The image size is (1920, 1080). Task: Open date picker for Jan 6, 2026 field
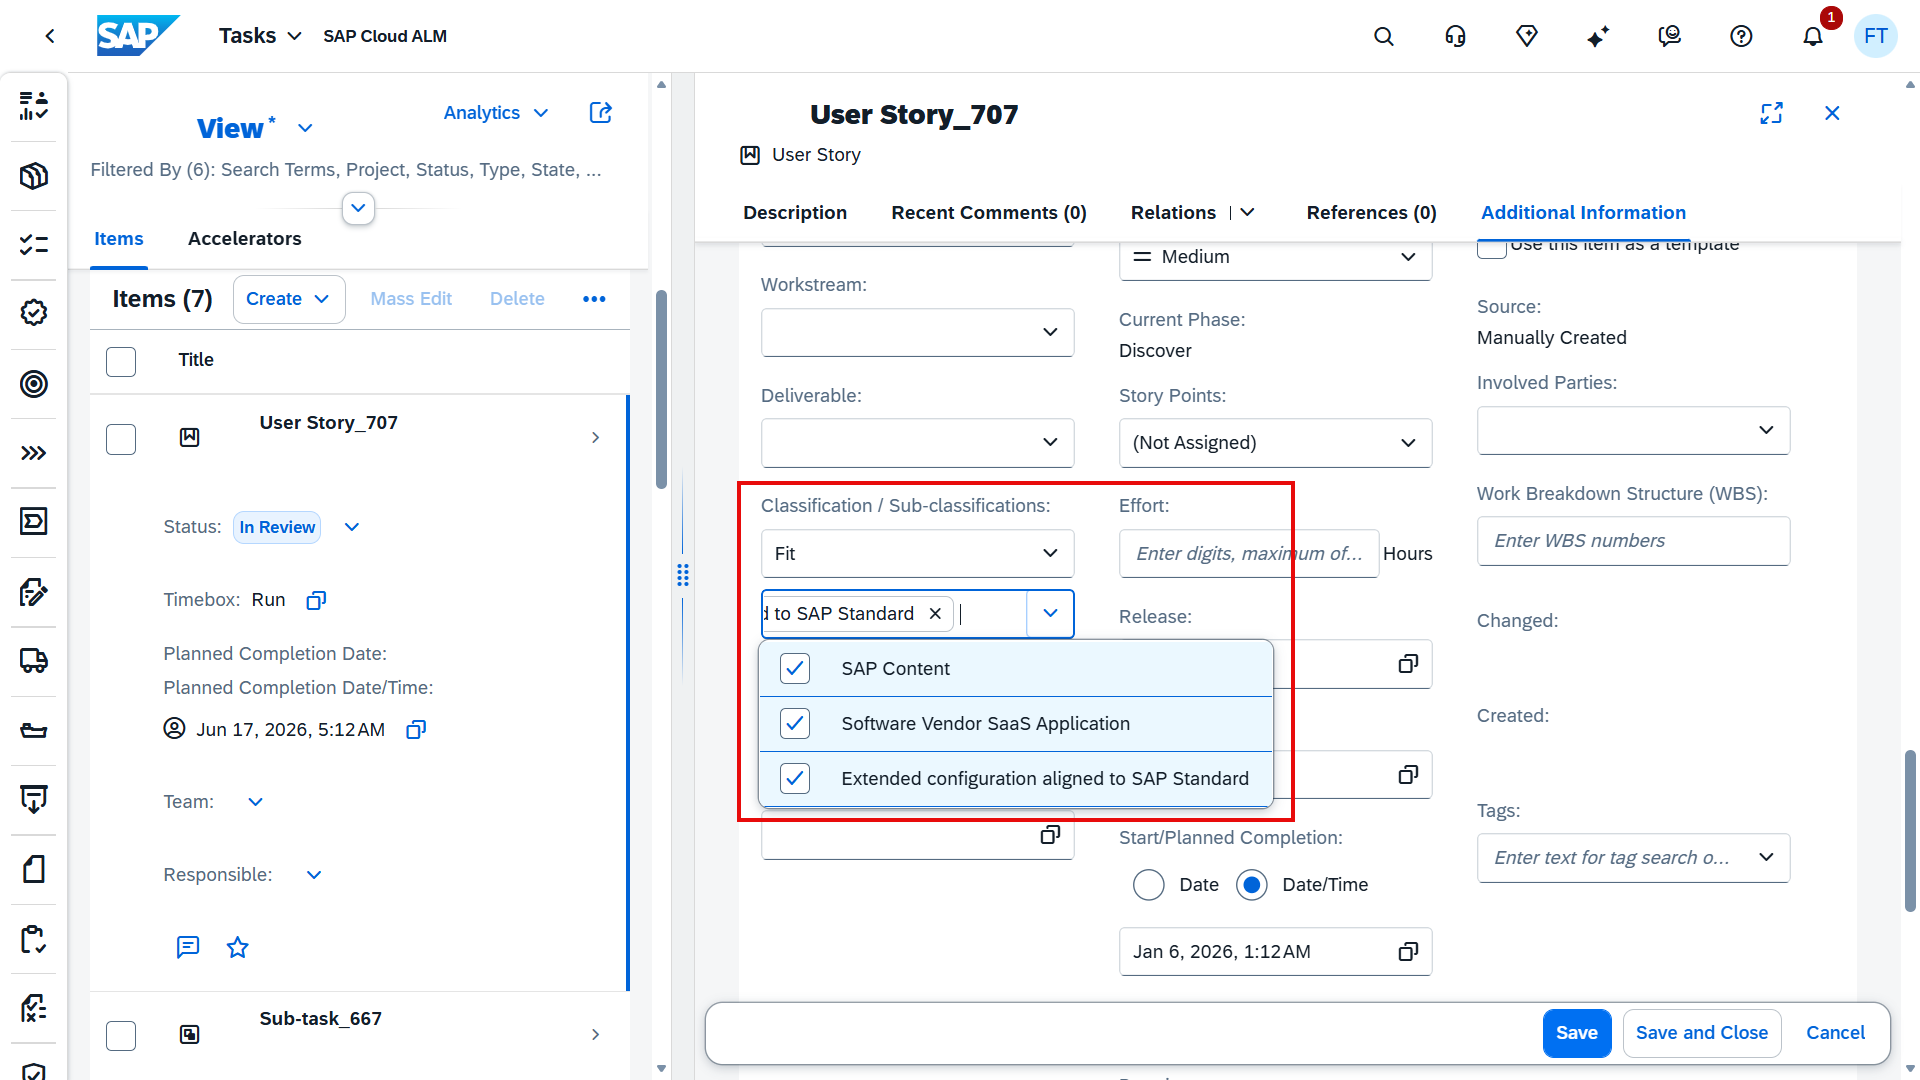pyautogui.click(x=1408, y=952)
